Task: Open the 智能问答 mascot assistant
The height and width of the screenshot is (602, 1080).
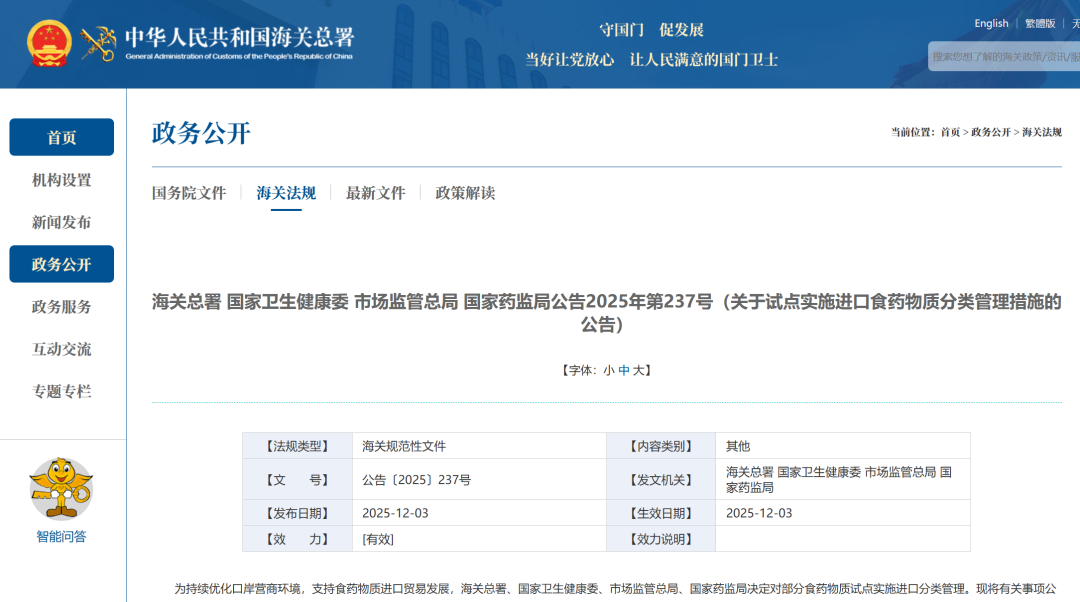Action: [61, 490]
